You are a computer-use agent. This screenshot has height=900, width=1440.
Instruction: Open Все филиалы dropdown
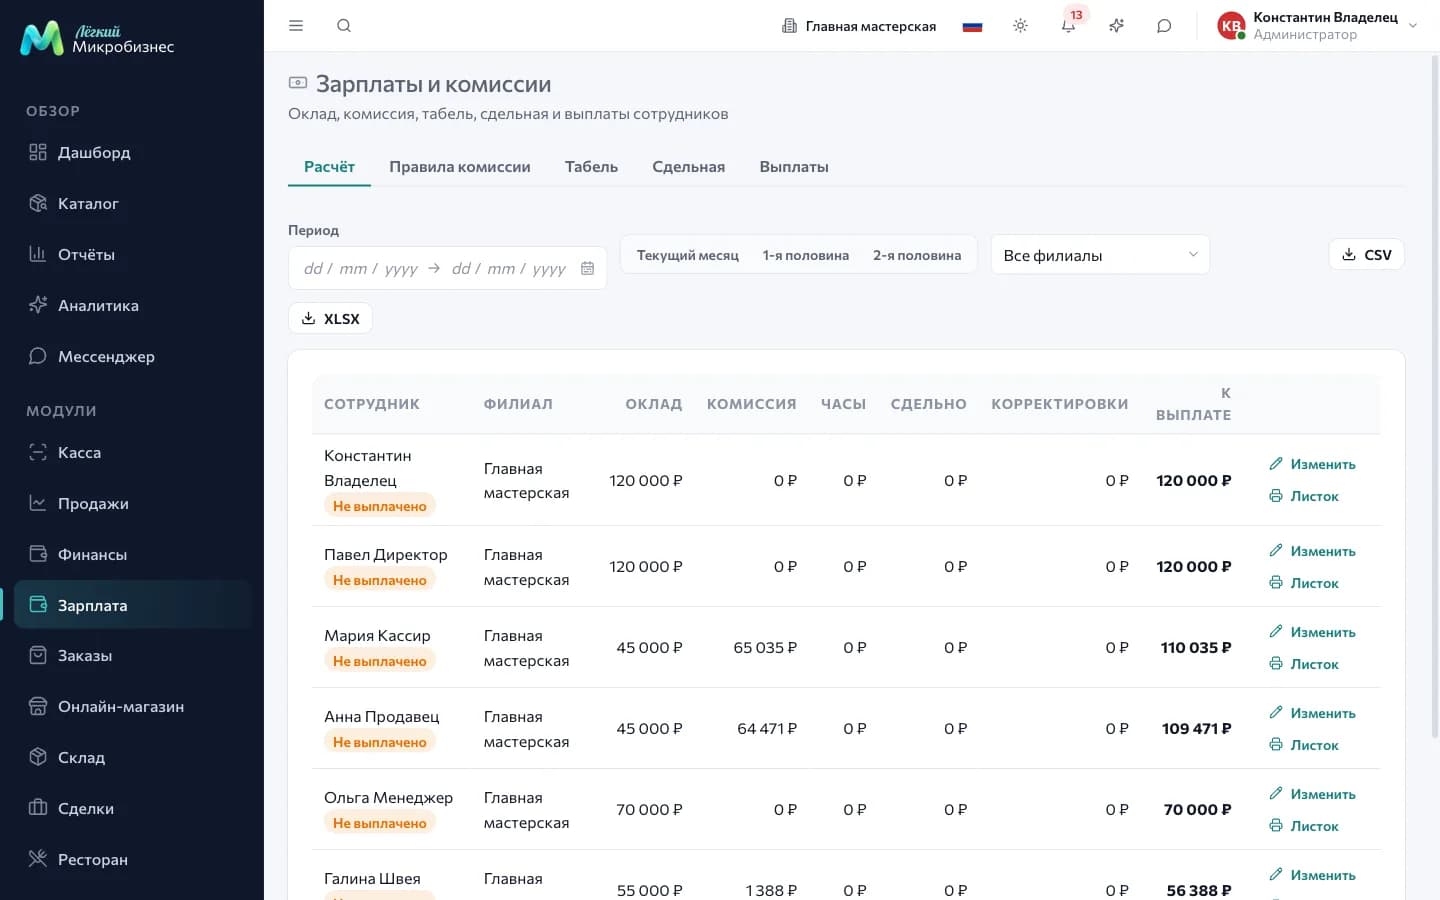(x=1100, y=255)
